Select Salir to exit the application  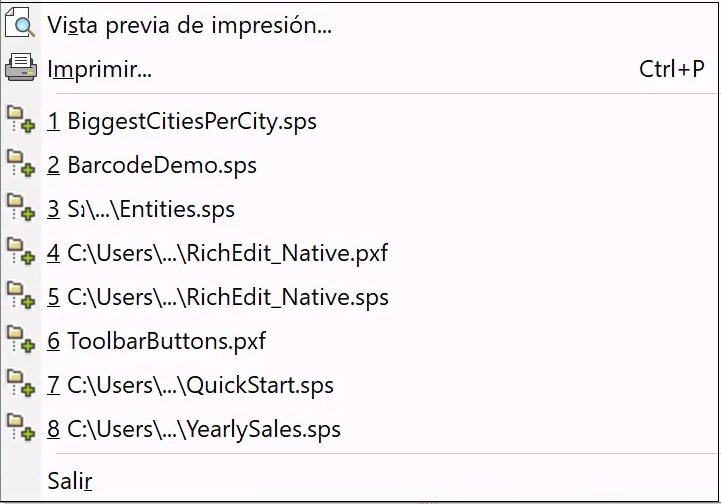click(70, 481)
